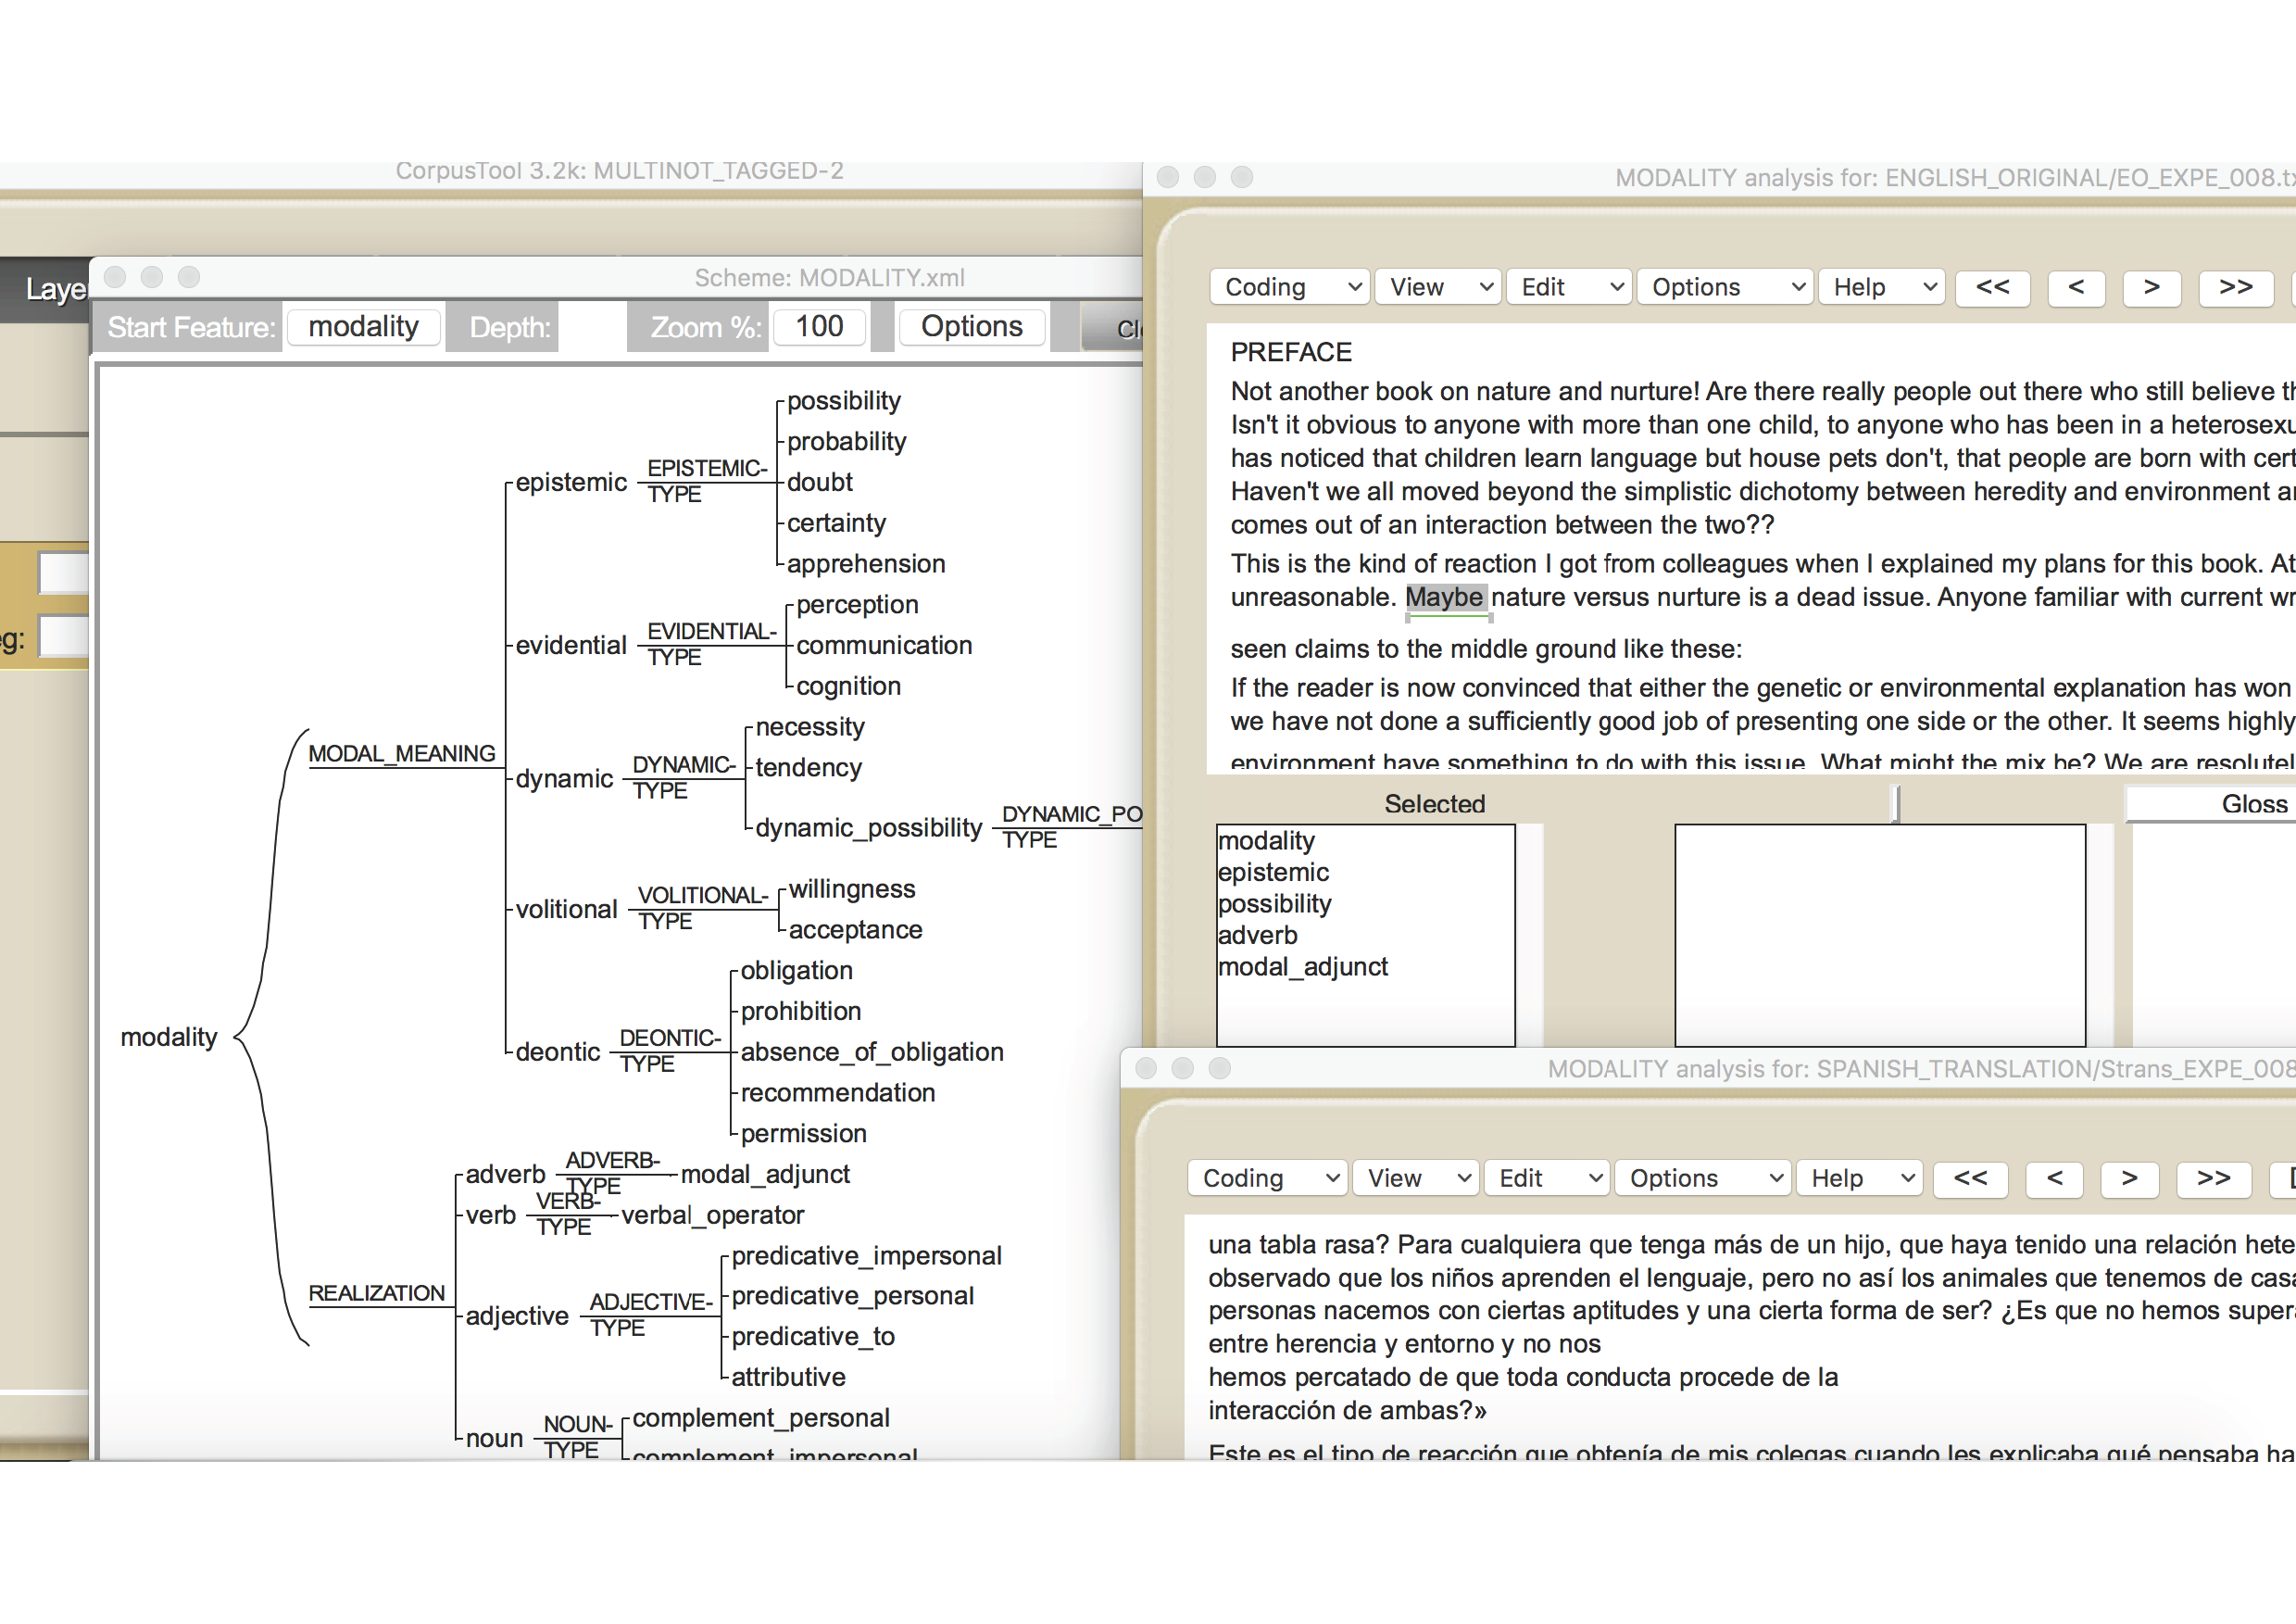Jump to last segment in Spanish window
The width and height of the screenshot is (2296, 1624).
click(2213, 1179)
